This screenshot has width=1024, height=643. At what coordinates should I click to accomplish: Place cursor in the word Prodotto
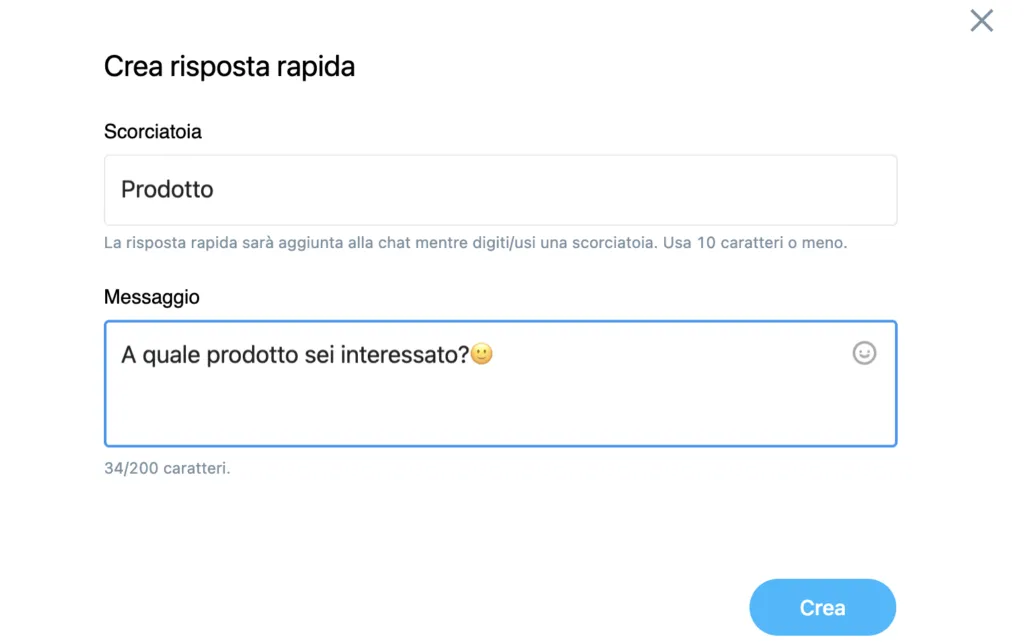point(167,189)
